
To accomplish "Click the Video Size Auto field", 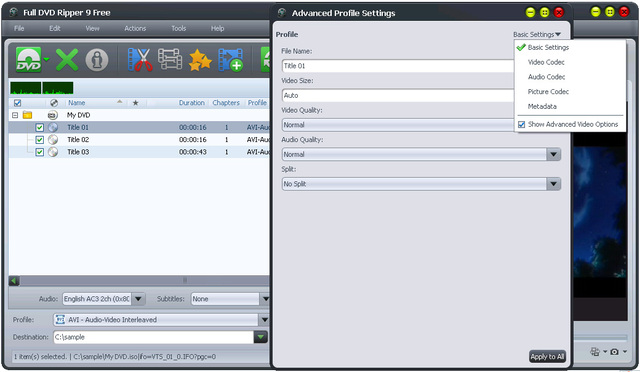I will point(398,95).
